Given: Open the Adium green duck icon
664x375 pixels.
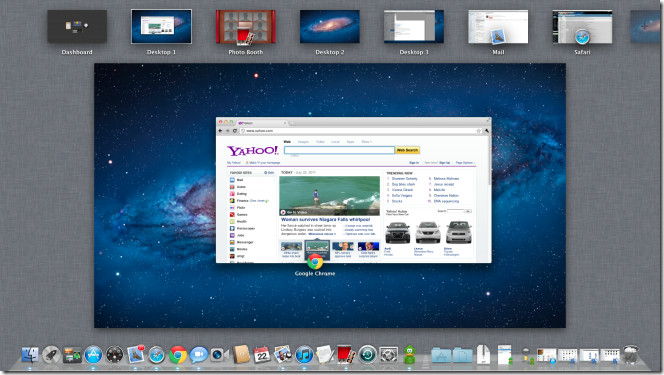Looking at the screenshot, I should [x=409, y=354].
